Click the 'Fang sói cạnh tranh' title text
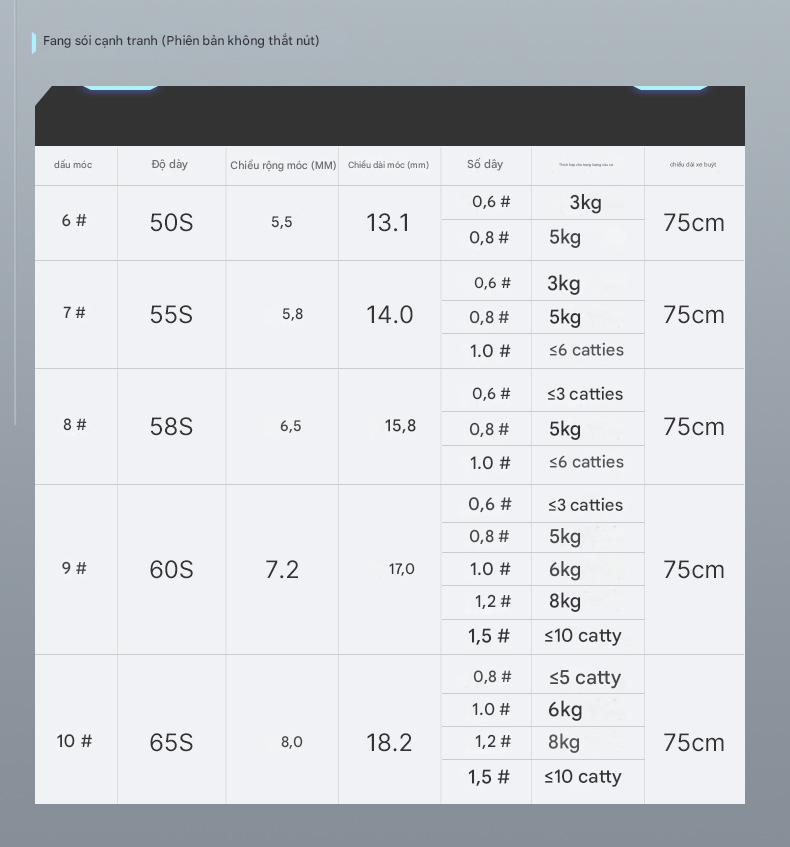The width and height of the screenshot is (790, 847). [181, 41]
